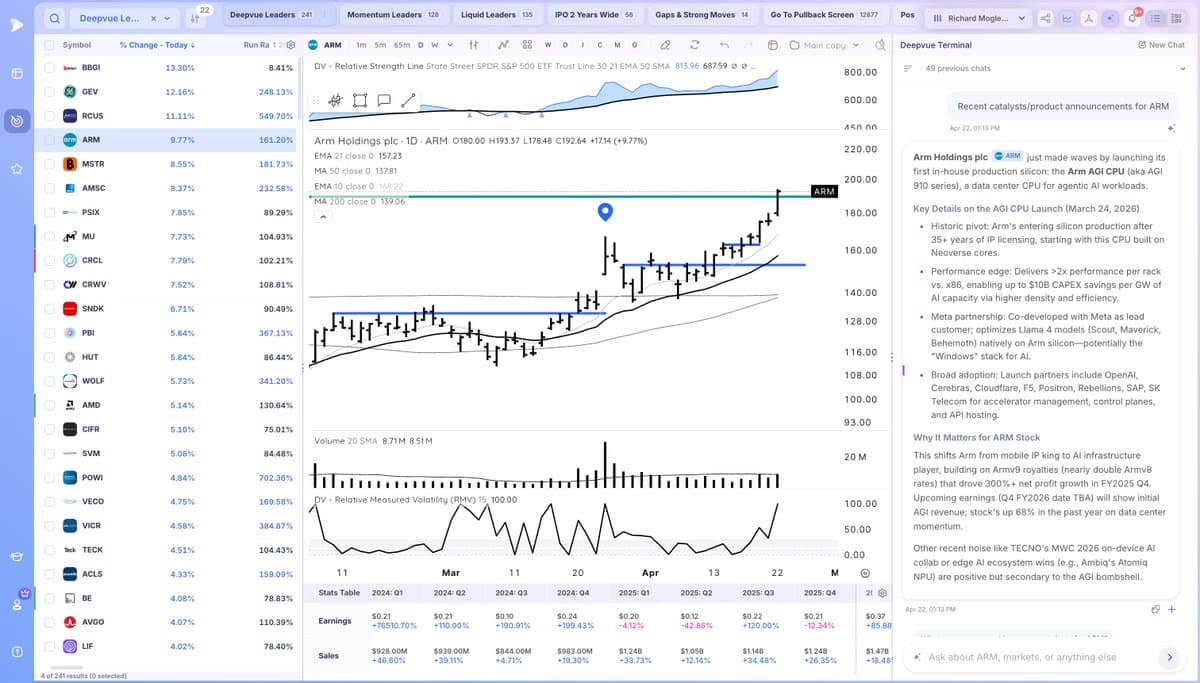This screenshot has height=683, width=1200.
Task: Open the dashboard layout icon in the left sidebar
Action: 17,75
